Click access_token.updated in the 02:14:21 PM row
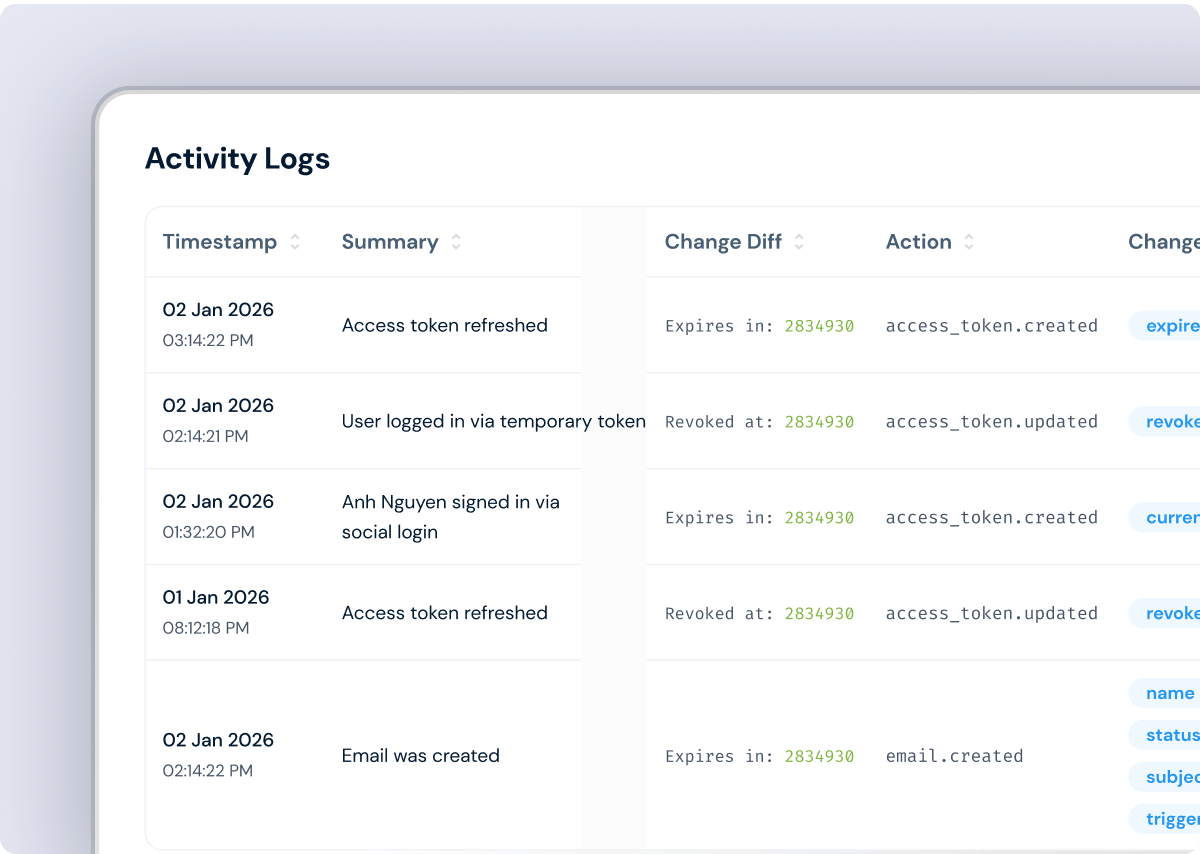Screen dimensions: 1200x854 click(992, 422)
